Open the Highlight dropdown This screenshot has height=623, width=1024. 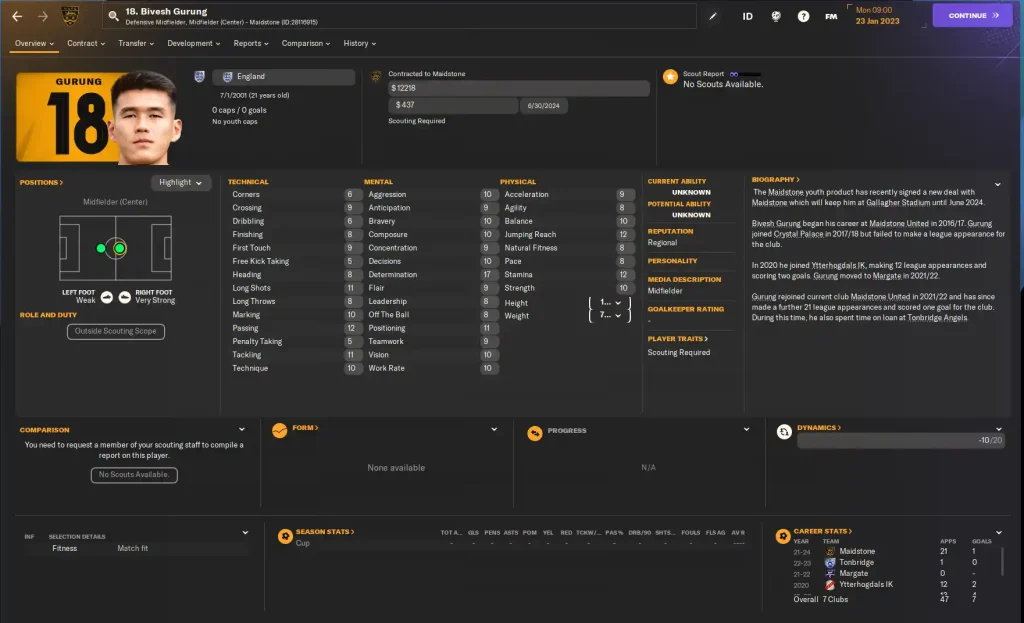click(x=181, y=183)
